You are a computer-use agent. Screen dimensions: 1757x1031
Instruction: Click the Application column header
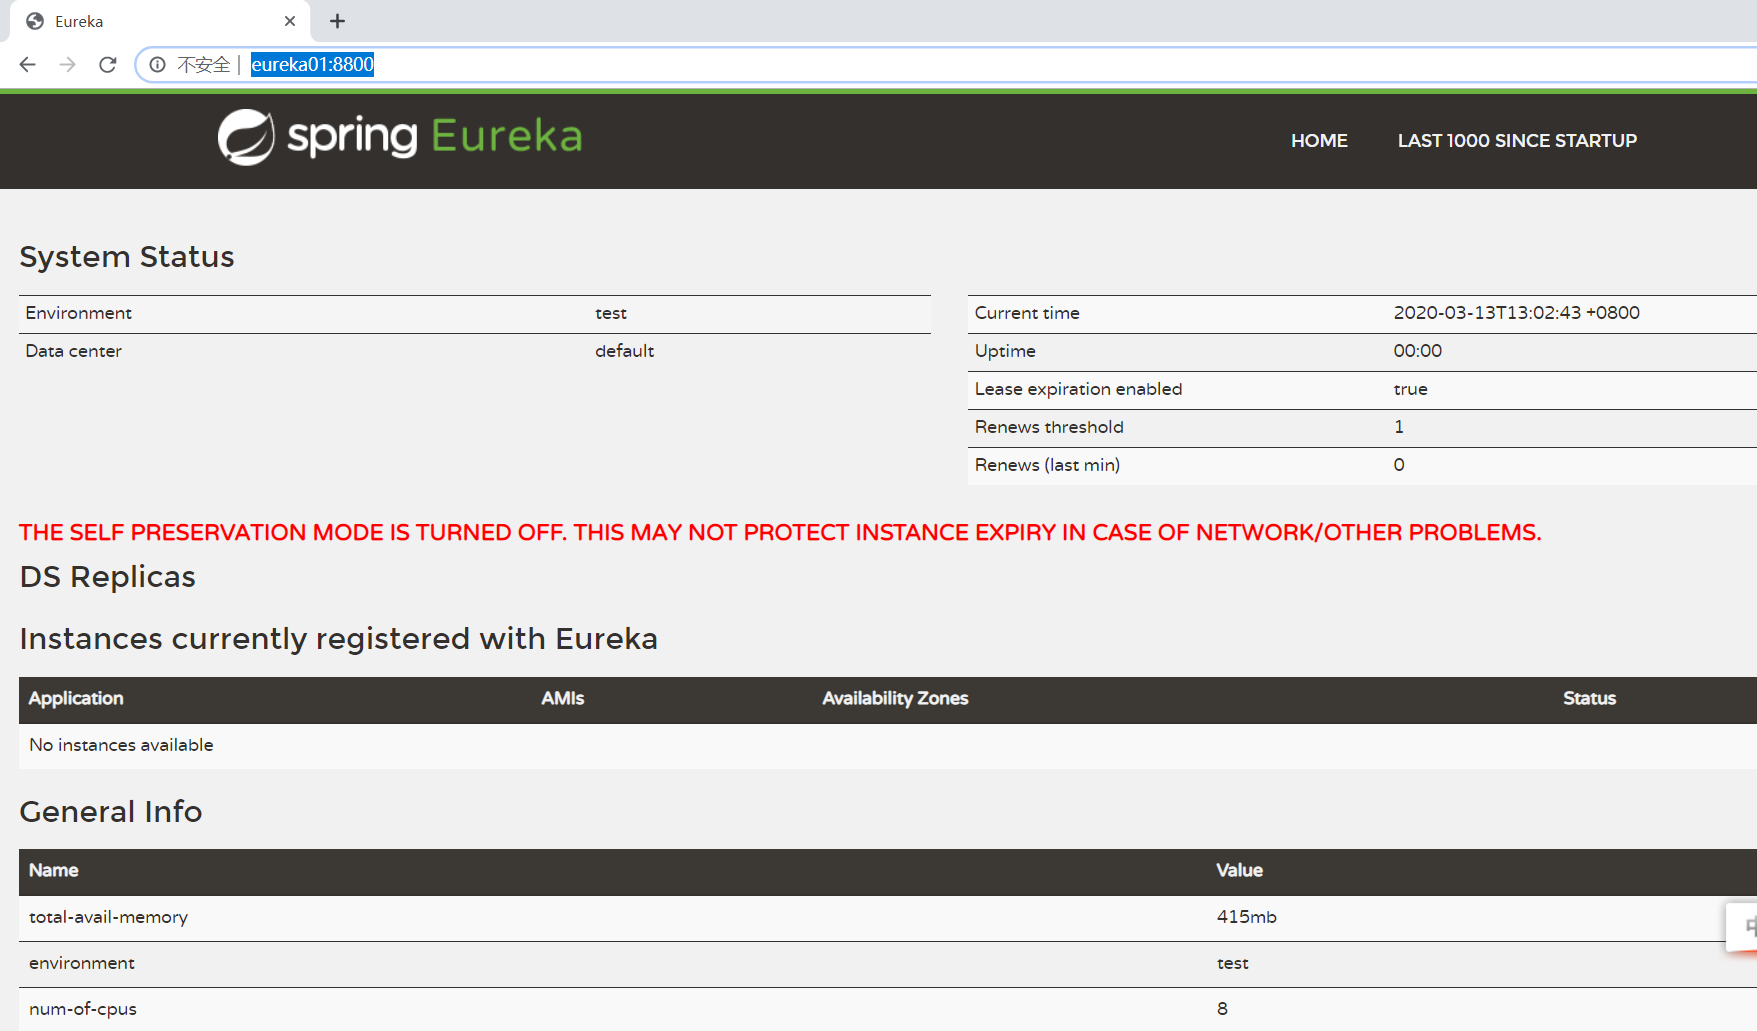pos(76,699)
